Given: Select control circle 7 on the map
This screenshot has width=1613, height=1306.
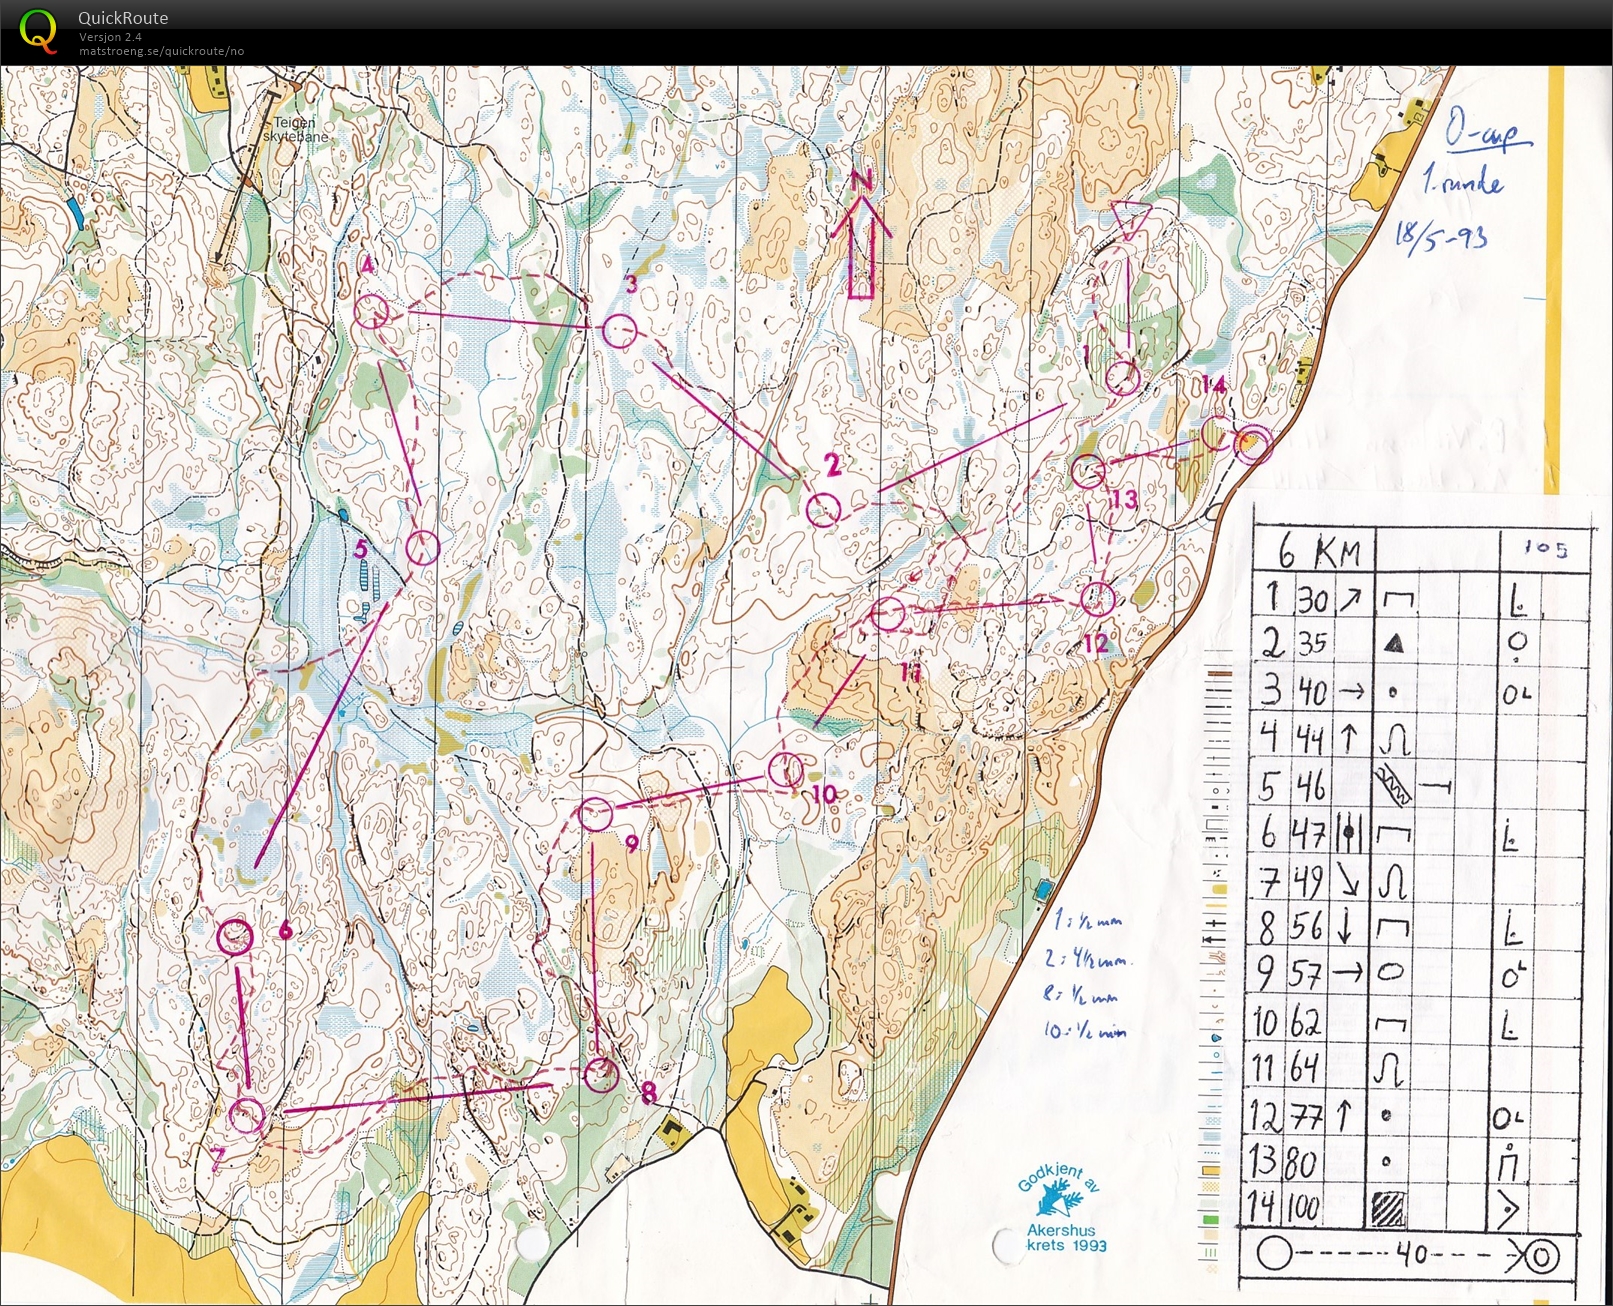Looking at the screenshot, I should coord(247,1115).
